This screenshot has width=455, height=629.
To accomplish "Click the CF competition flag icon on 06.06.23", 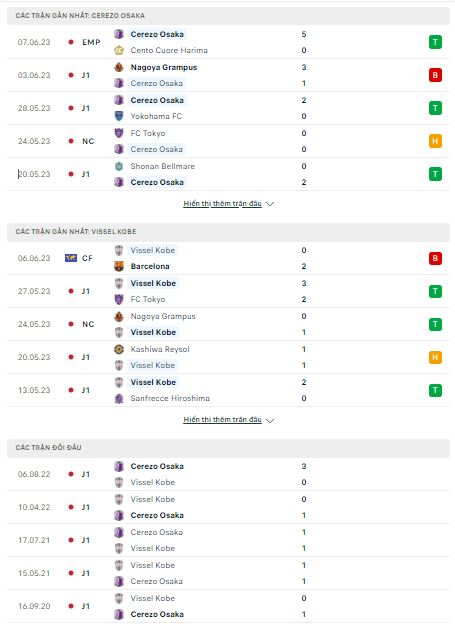I will tap(71, 258).
